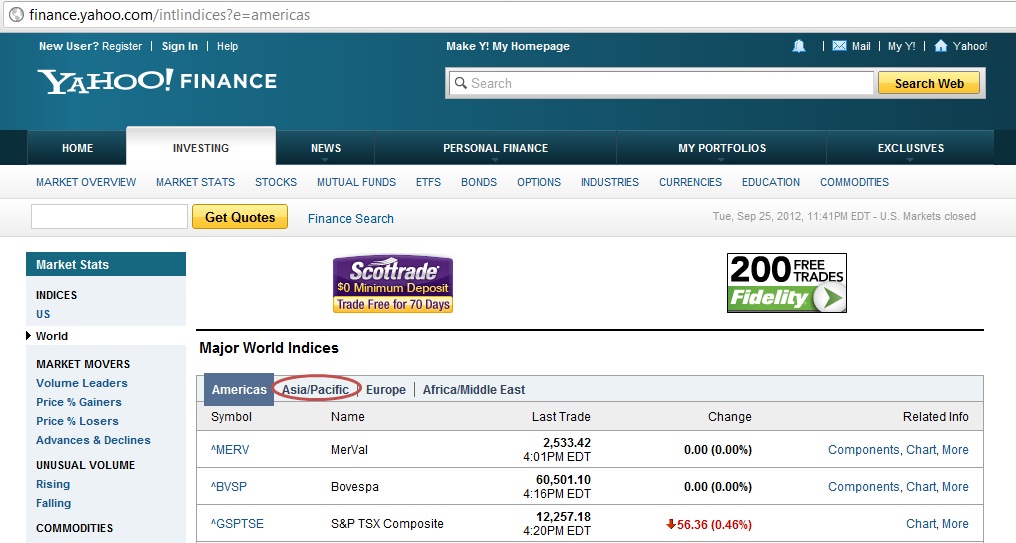Click the Register link
1016x543 pixels.
[x=122, y=46]
